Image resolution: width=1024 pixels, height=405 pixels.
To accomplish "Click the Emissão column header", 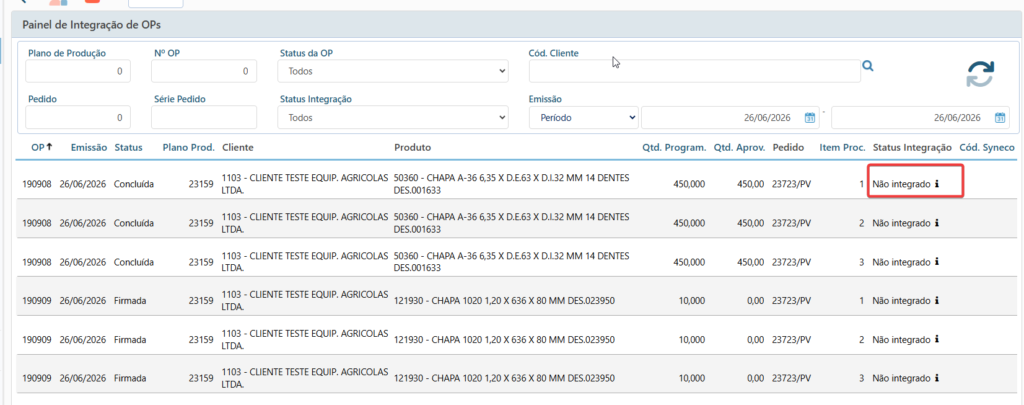I will click(89, 148).
